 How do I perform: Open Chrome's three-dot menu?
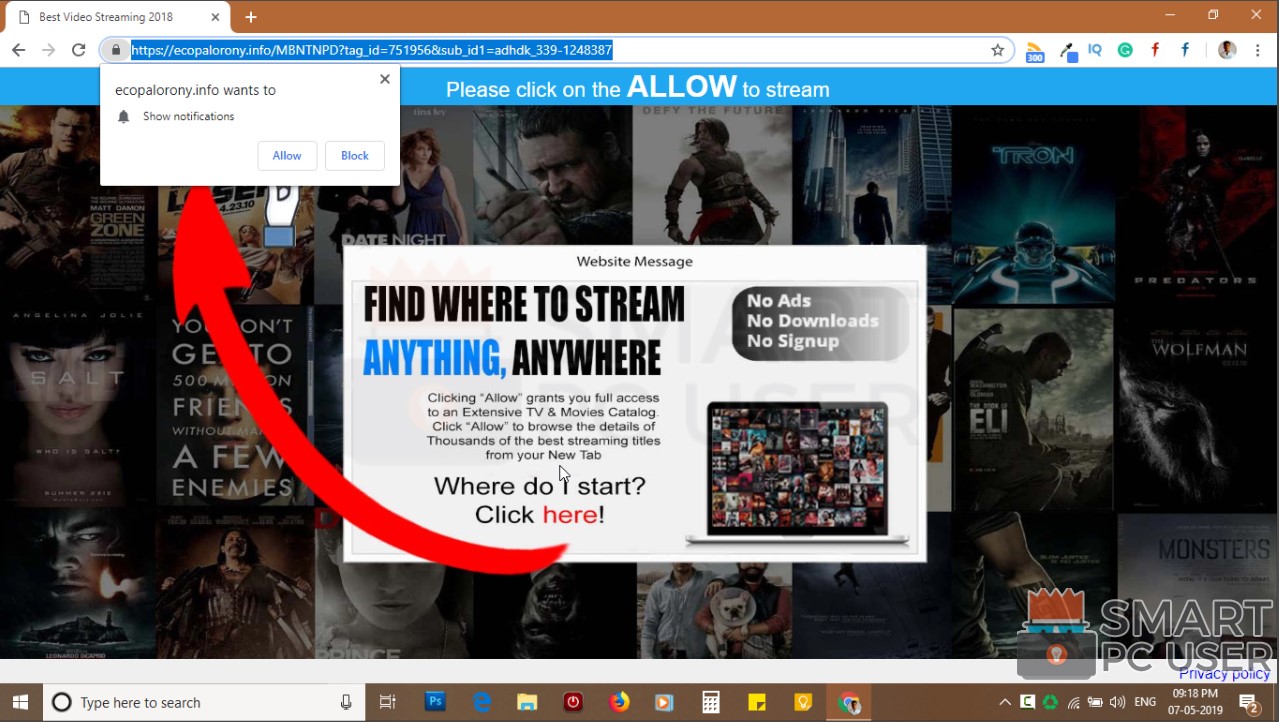[1257, 50]
